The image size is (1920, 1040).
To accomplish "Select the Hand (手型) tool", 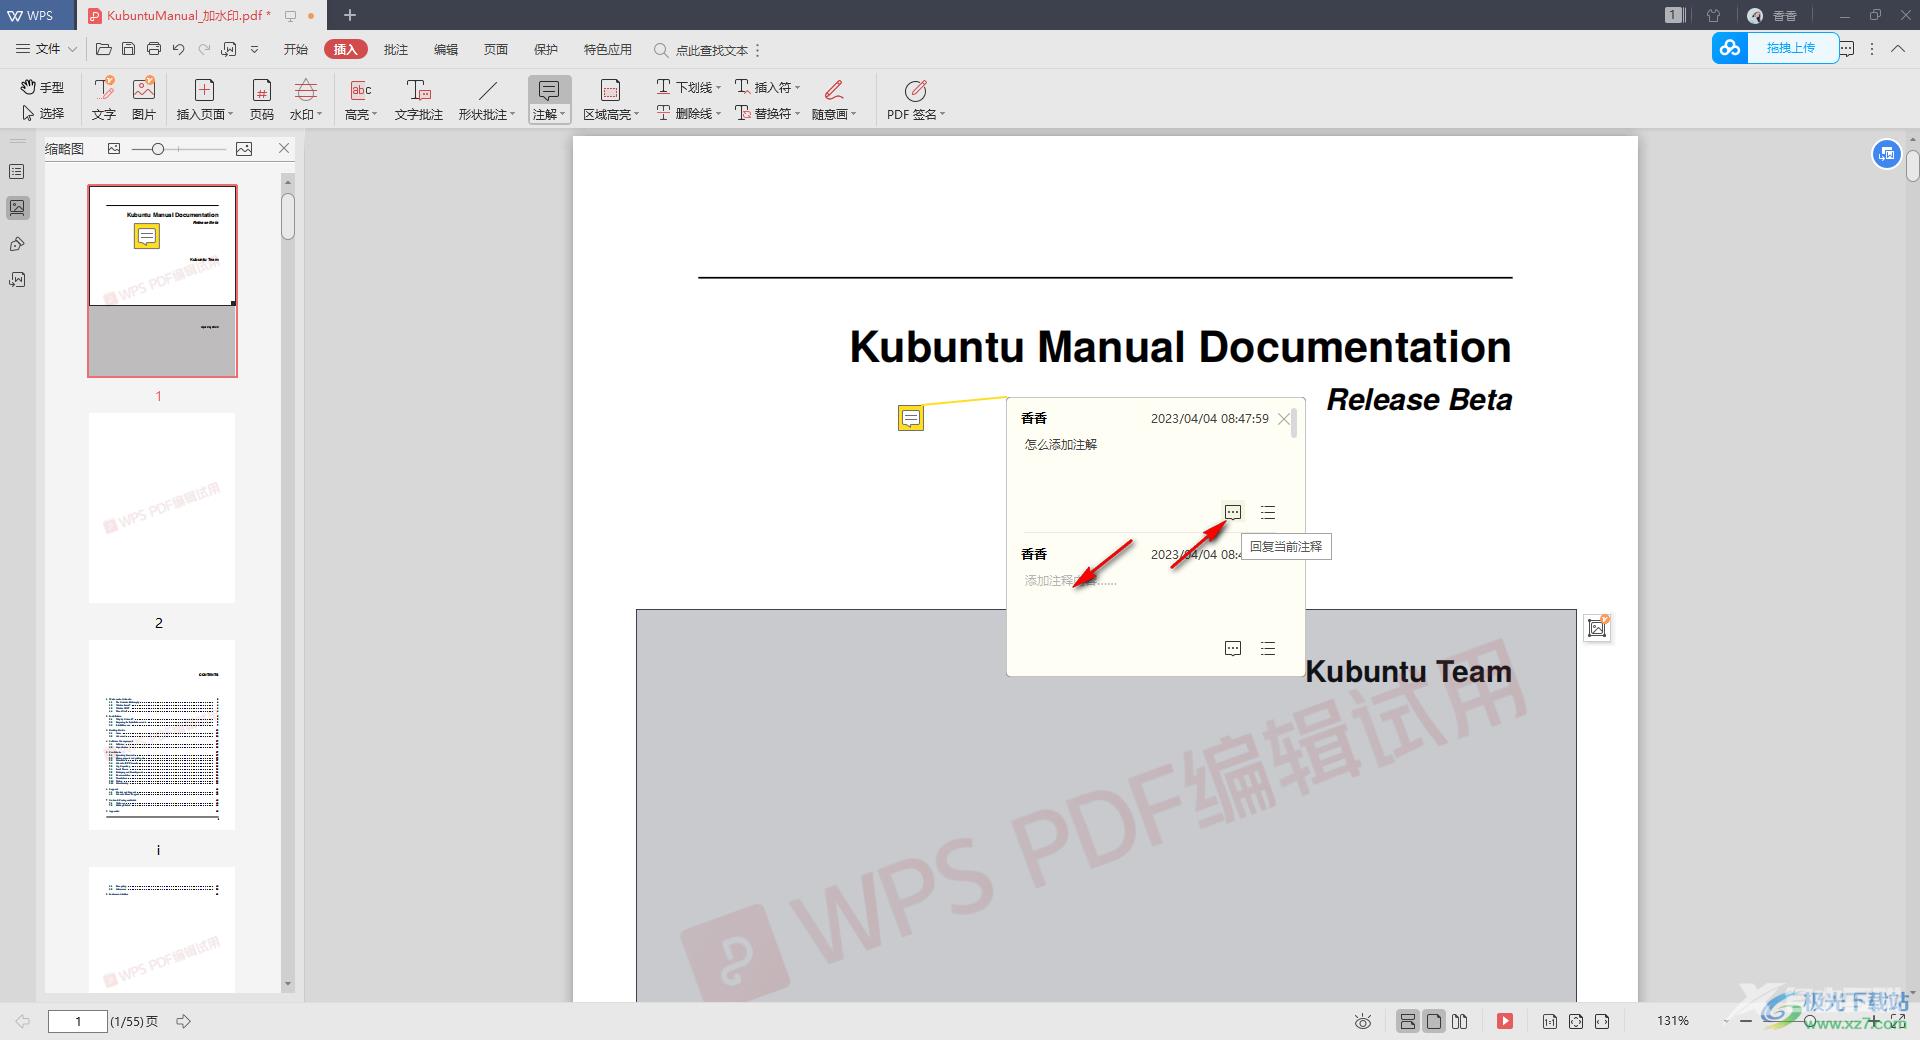I will [x=42, y=87].
